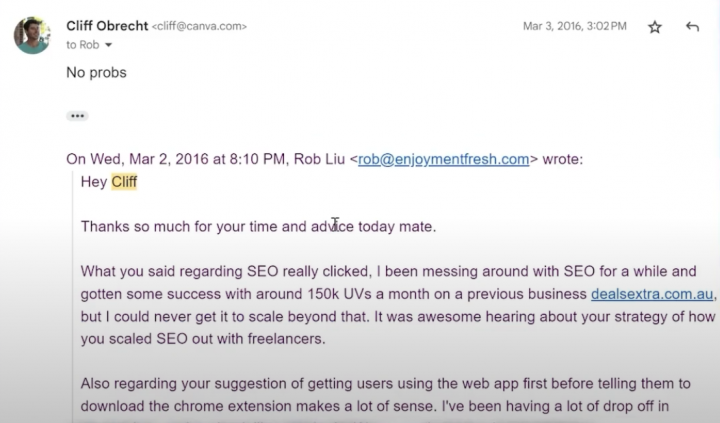Click the 'to Rob' recipient text
720x423 pixels.
83,45
